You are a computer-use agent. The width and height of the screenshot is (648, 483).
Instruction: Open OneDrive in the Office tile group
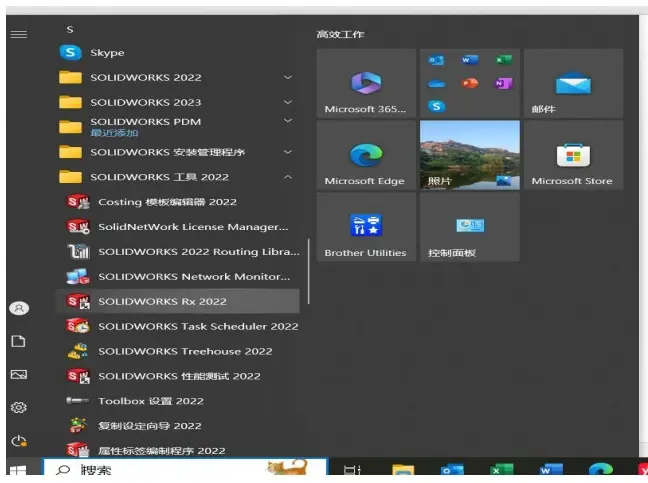[x=436, y=83]
